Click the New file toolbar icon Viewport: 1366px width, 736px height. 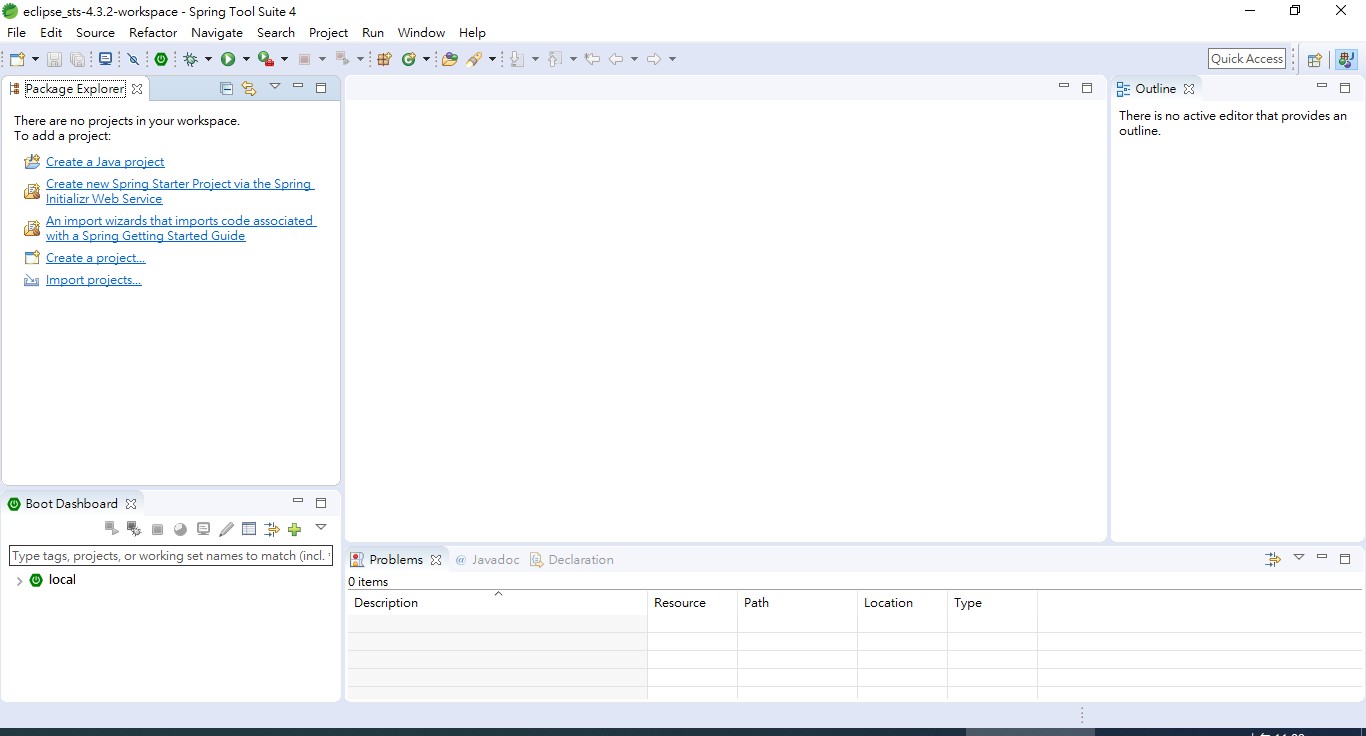tap(18, 59)
